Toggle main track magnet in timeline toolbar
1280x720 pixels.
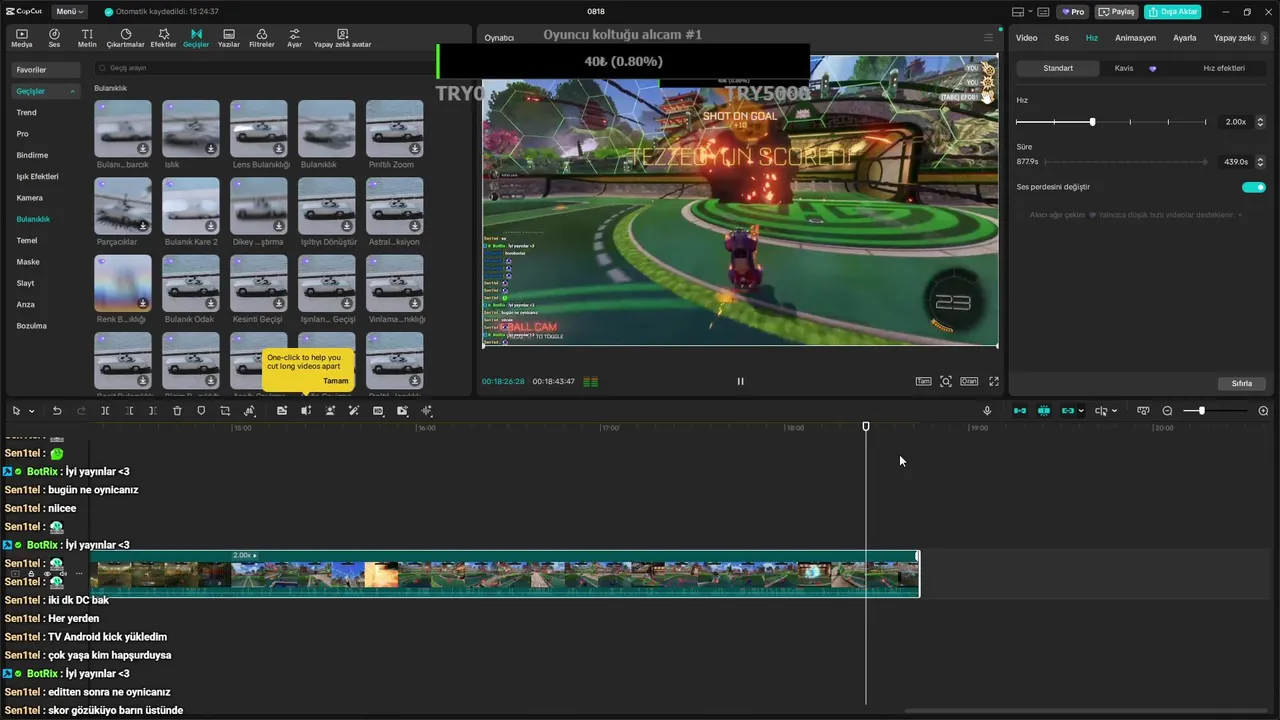pos(1020,411)
